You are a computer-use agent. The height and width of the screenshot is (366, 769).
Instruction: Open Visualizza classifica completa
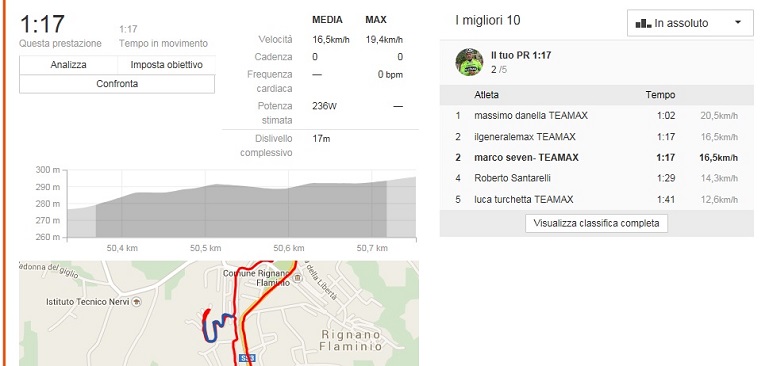point(596,223)
